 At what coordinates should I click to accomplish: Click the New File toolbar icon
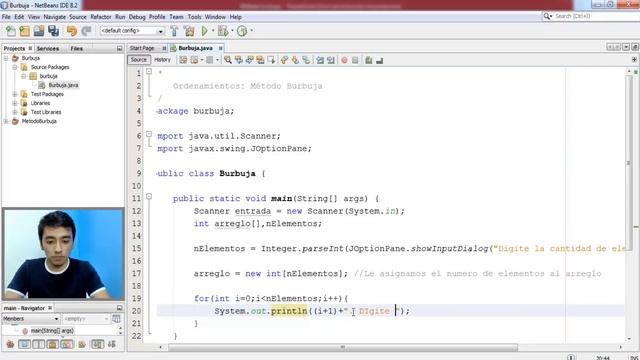(11, 31)
